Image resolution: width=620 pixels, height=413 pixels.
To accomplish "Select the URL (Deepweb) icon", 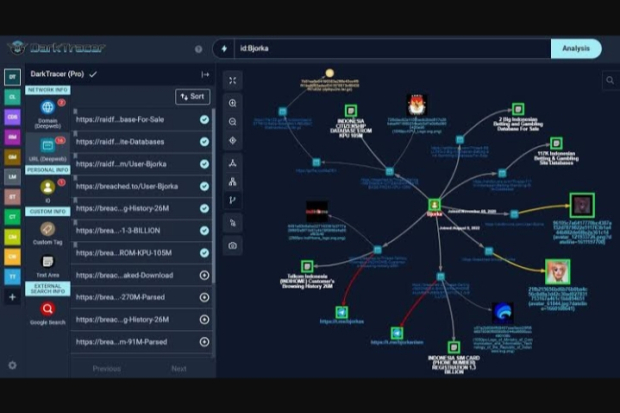I will click(x=47, y=147).
